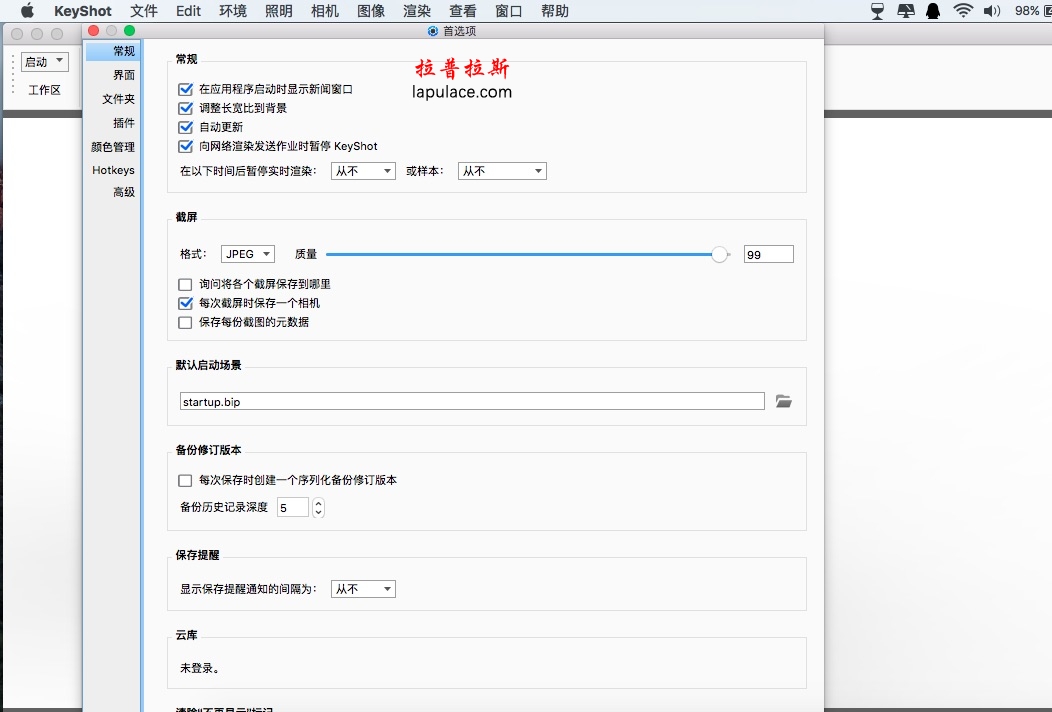Open the Wi-Fi status icon
1052x712 pixels.
click(963, 11)
